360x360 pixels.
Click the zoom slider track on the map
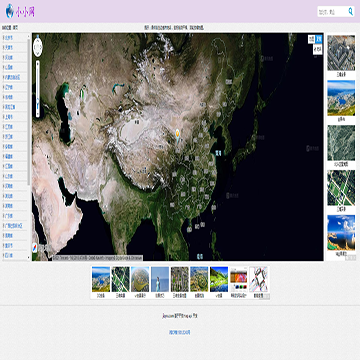[x=38, y=88]
